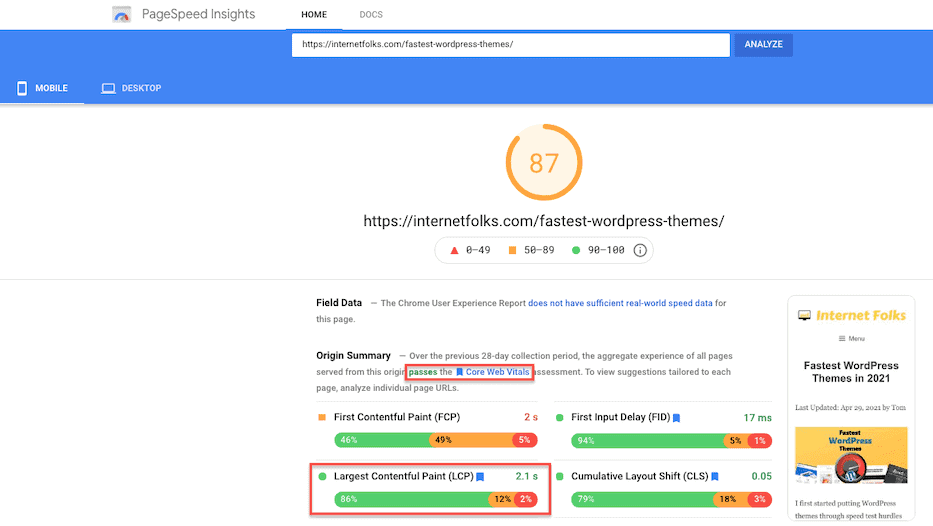
Task: Click the PageSpeed Insights logo icon
Action: tap(121, 14)
